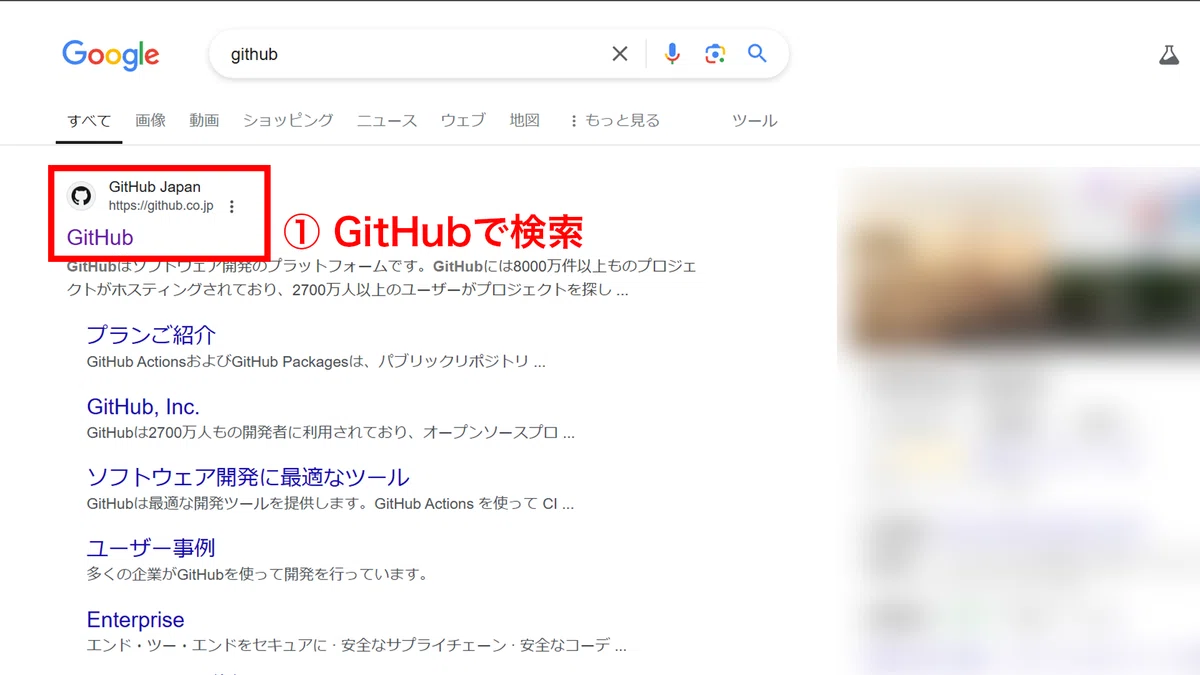
Task: Open the ツール options
Action: click(x=754, y=120)
